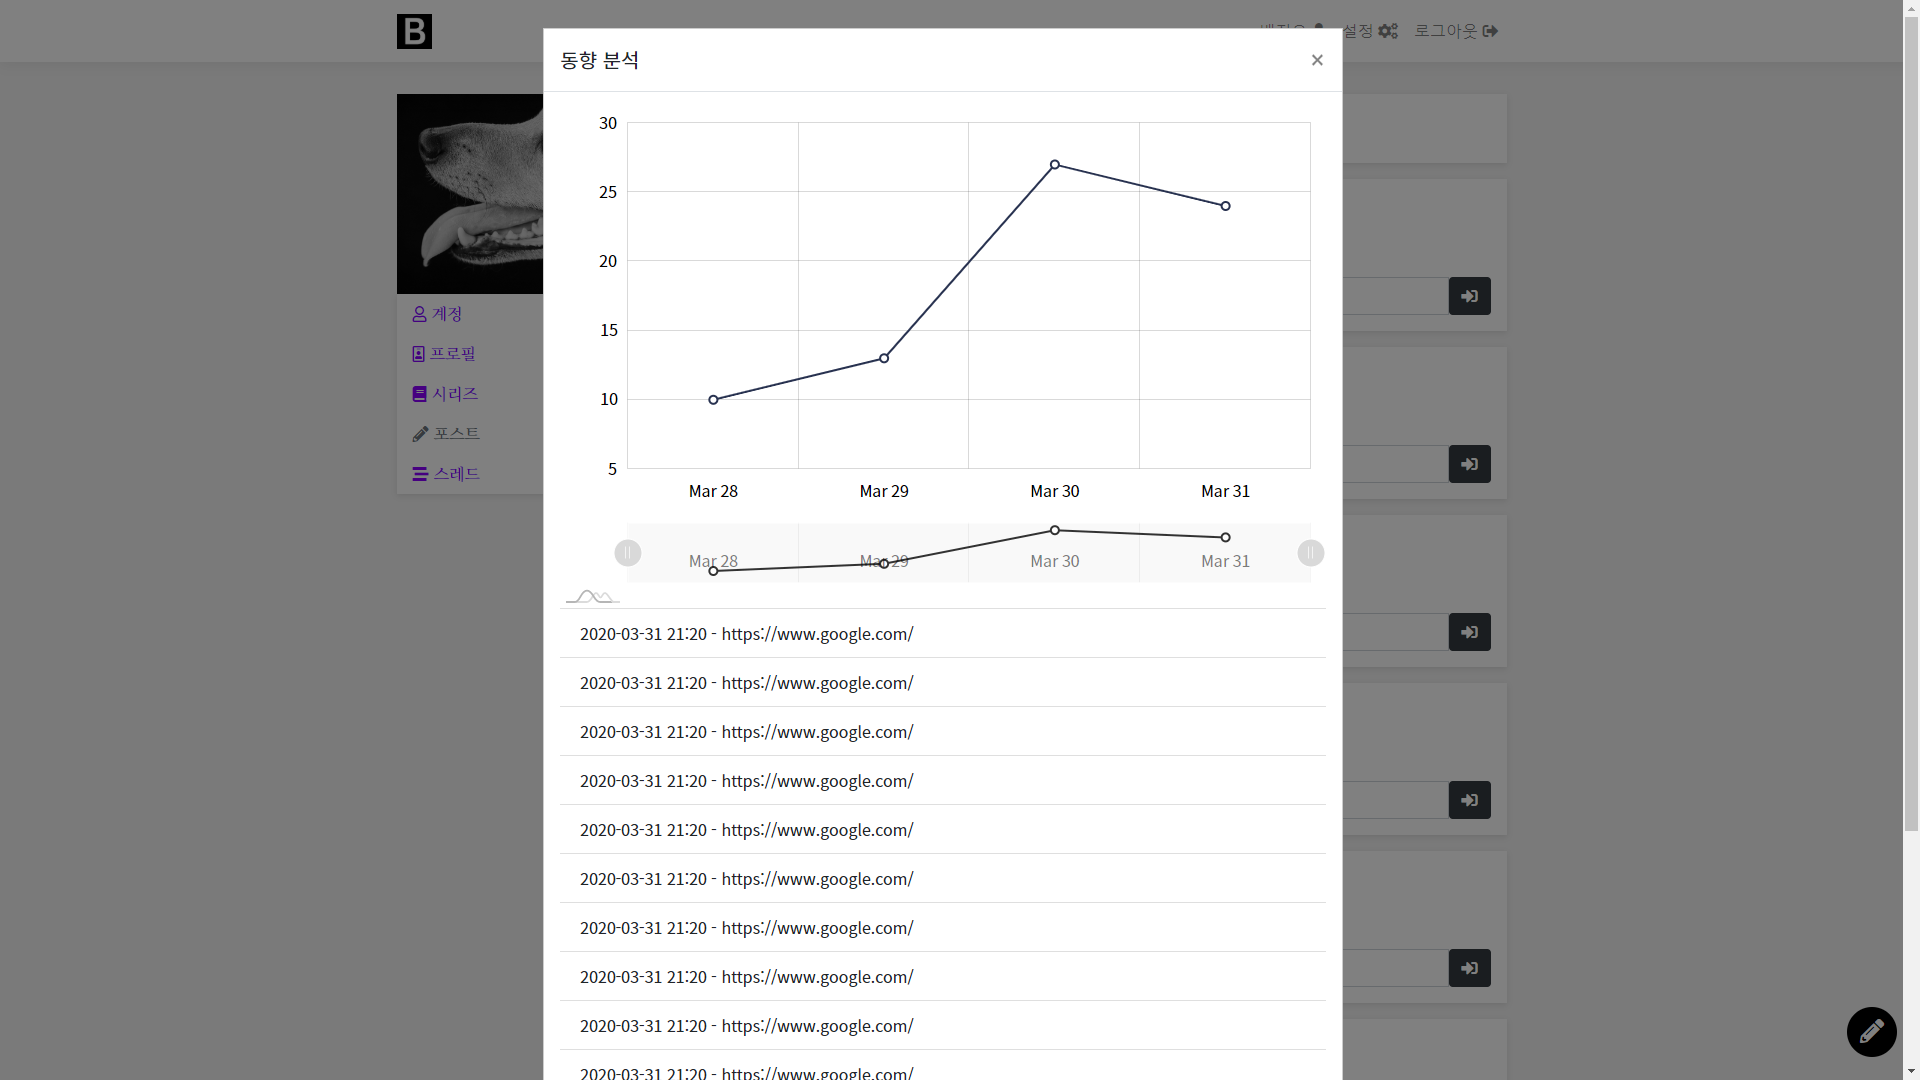This screenshot has height=1080, width=1920.
Task: Click the fourth sign-in arrow icon button
Action: (x=1469, y=800)
